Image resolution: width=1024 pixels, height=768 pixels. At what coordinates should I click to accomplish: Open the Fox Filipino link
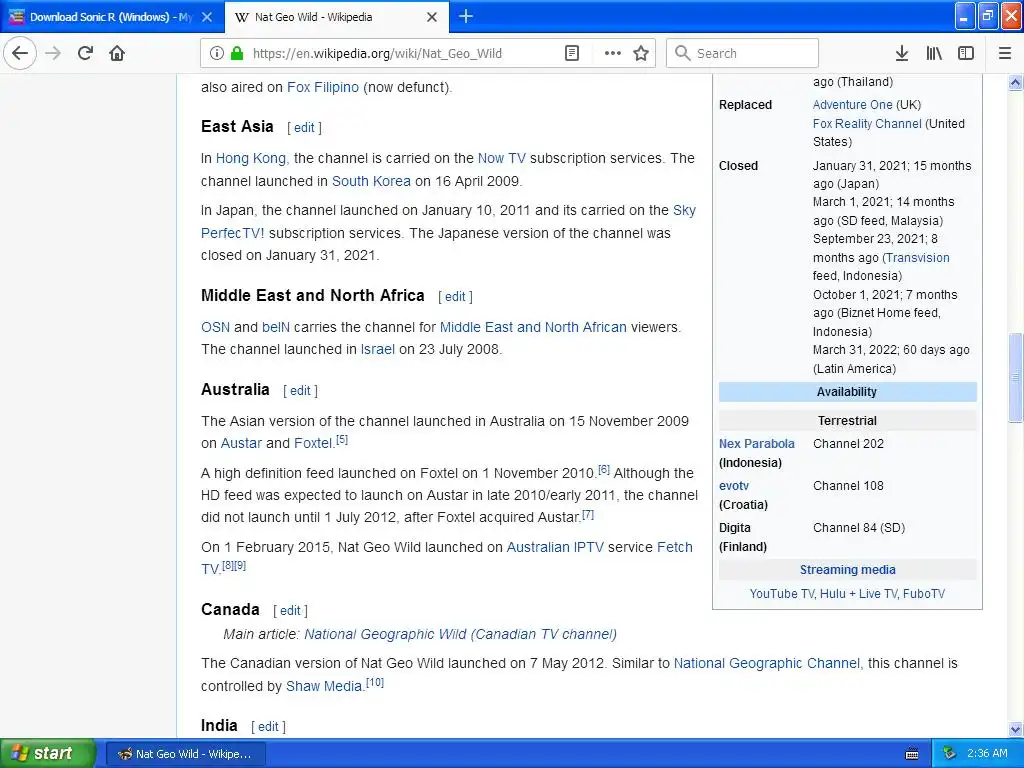[x=323, y=87]
